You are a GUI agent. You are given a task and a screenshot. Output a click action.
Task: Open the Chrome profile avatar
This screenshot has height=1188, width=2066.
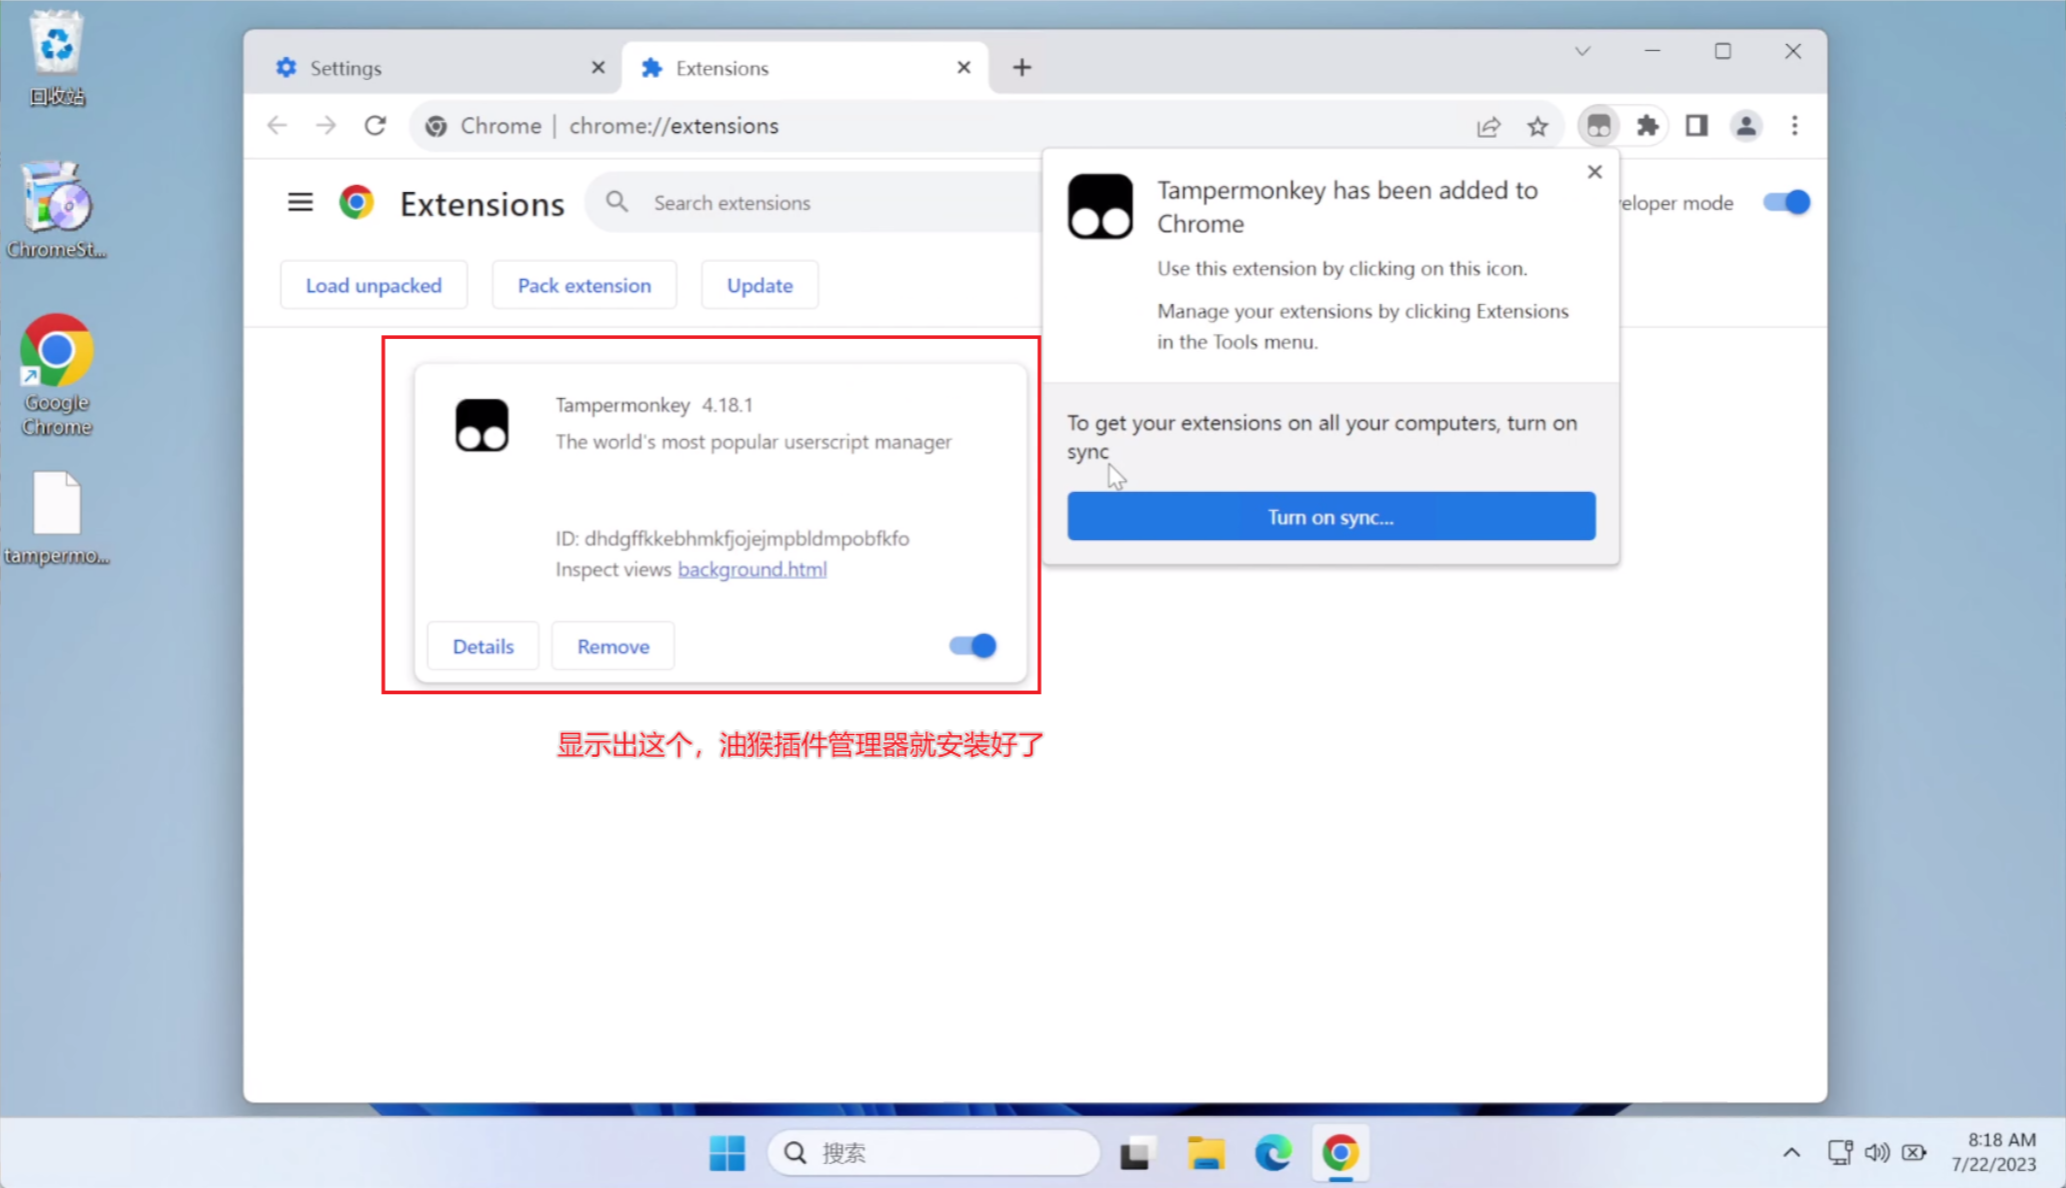click(1746, 126)
